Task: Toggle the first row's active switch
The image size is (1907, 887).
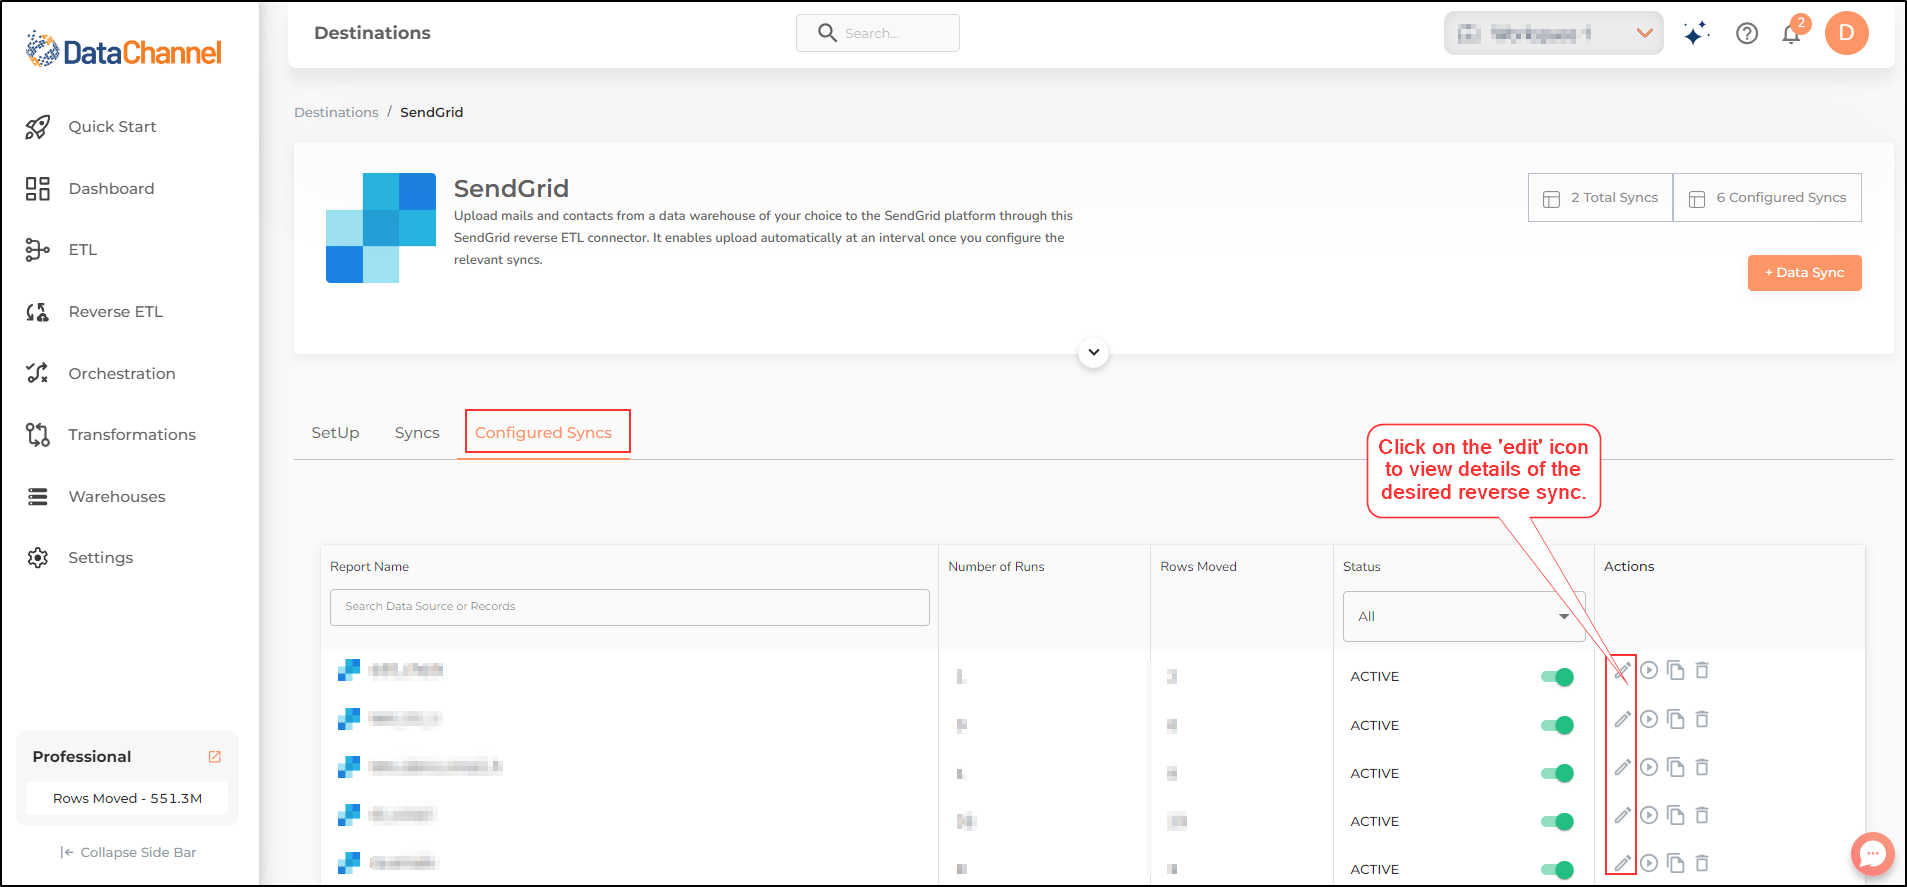Action: click(1557, 677)
